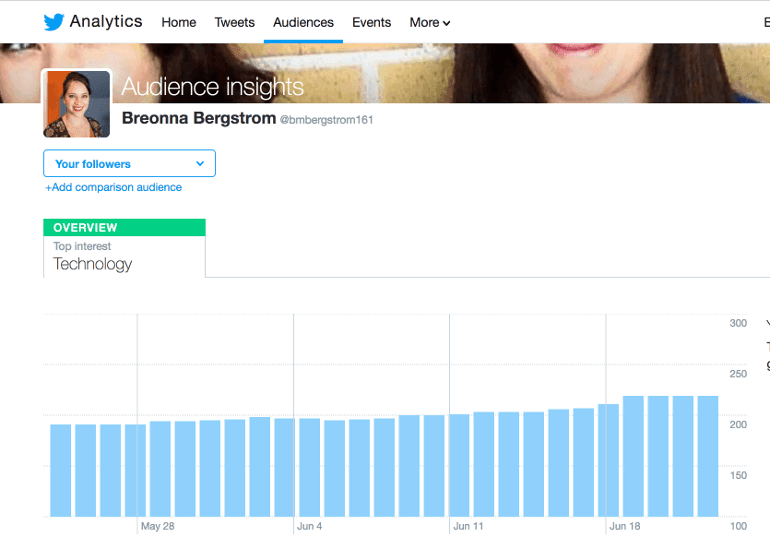770x537 pixels.
Task: Click the last bar in followers chart
Action: [x=708, y=456]
